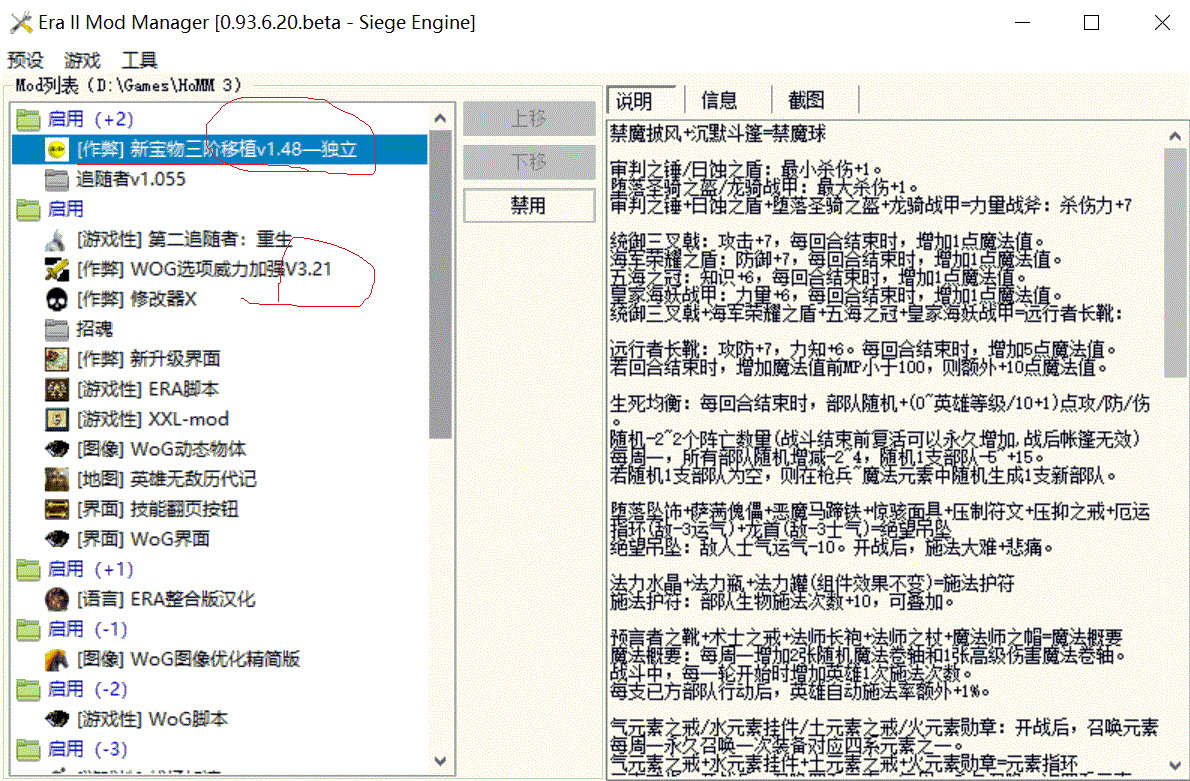The width and height of the screenshot is (1190, 781).
Task: Click the 禁用 disable button
Action: pyautogui.click(x=529, y=205)
